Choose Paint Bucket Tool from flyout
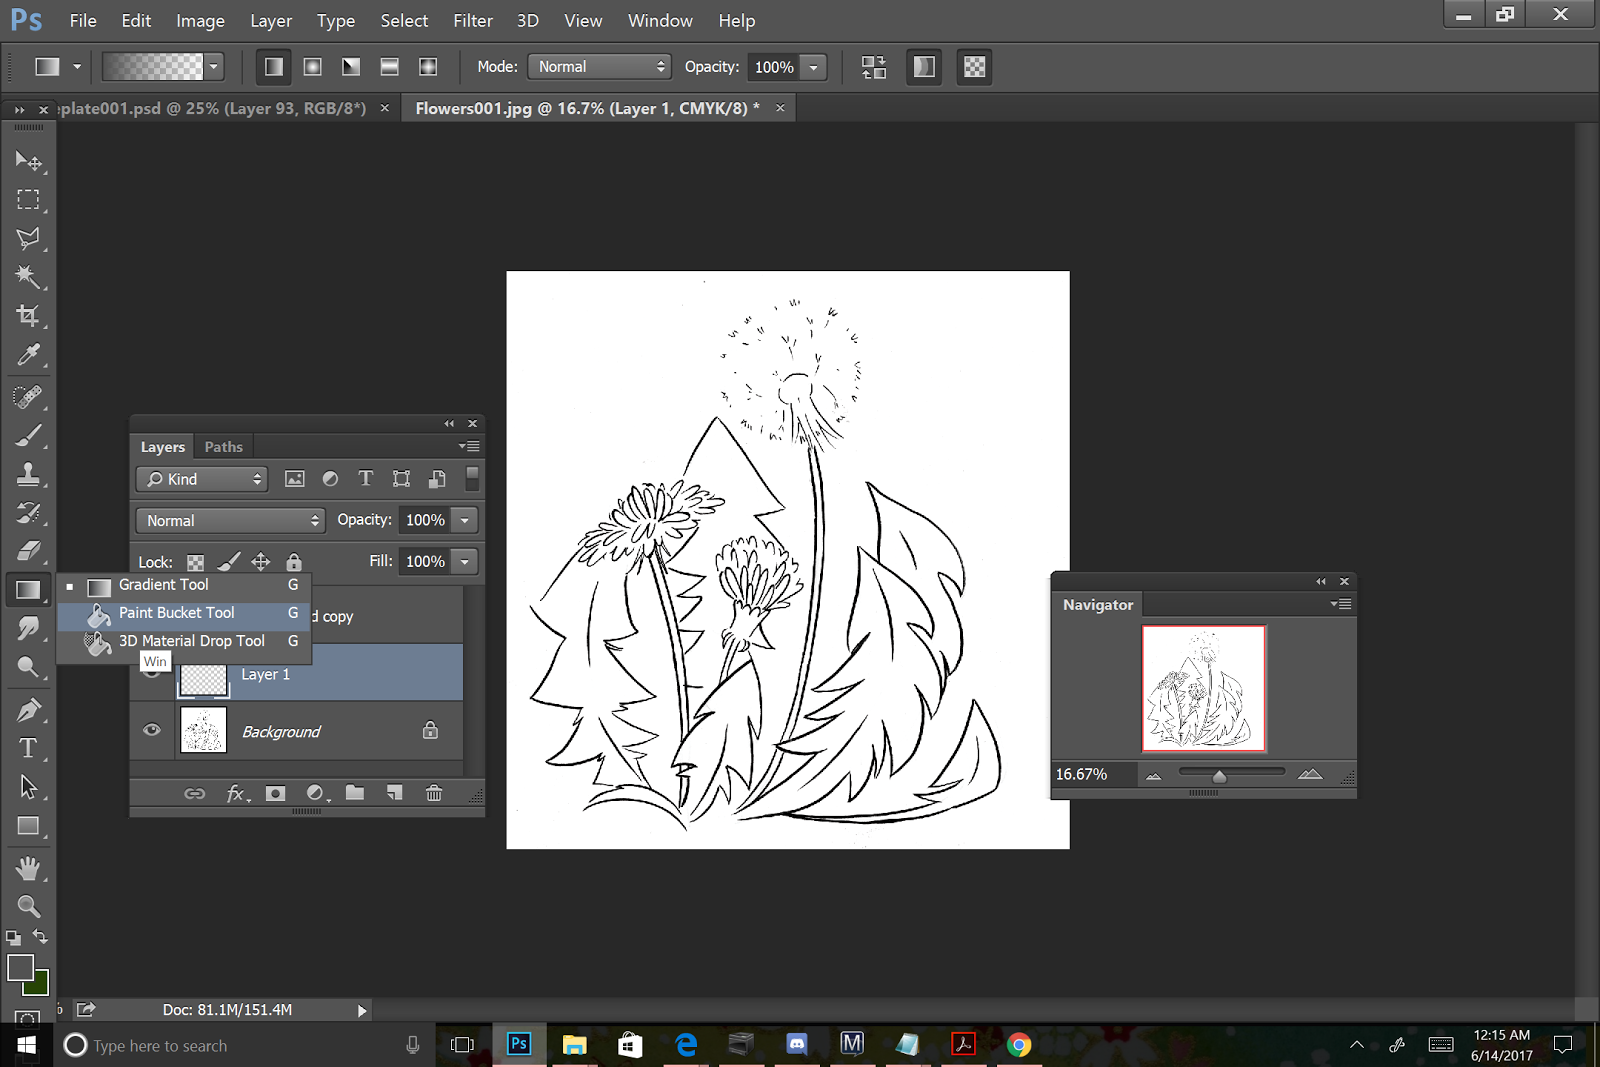The height and width of the screenshot is (1067, 1600). tap(176, 613)
